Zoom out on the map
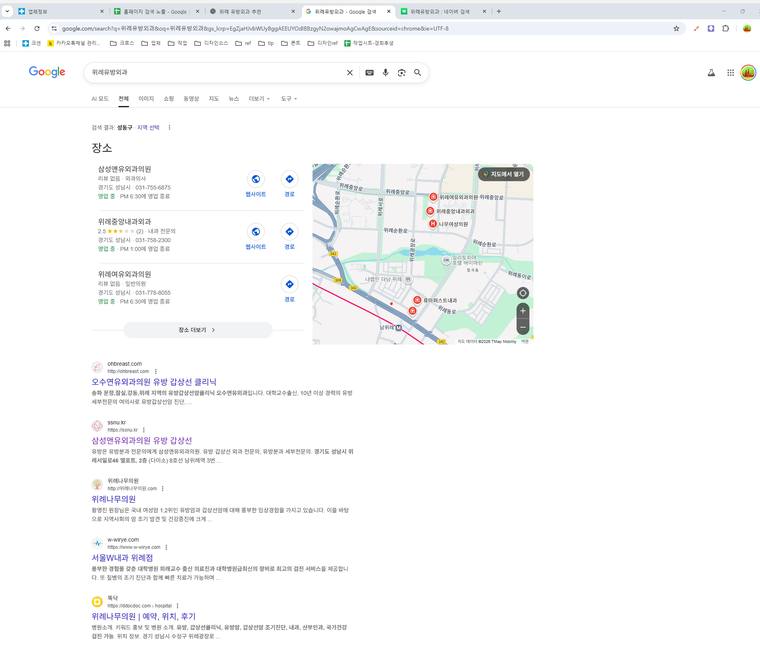 (x=522, y=327)
